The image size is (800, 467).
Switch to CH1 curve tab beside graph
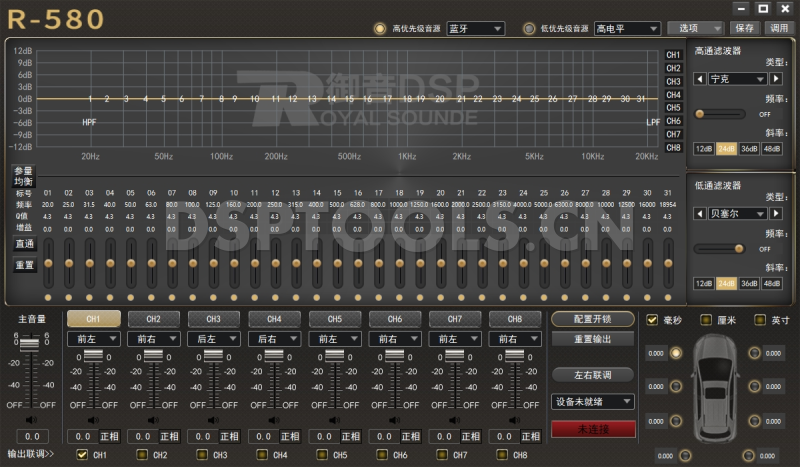[x=673, y=55]
